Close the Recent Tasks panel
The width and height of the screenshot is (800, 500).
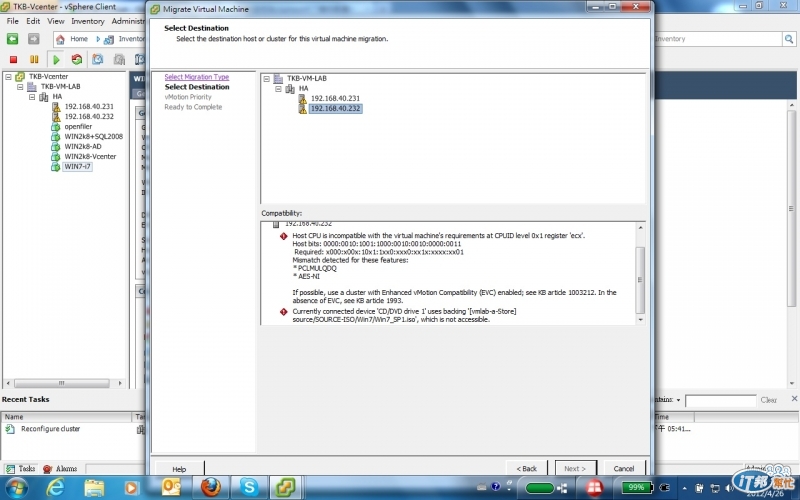click(794, 399)
